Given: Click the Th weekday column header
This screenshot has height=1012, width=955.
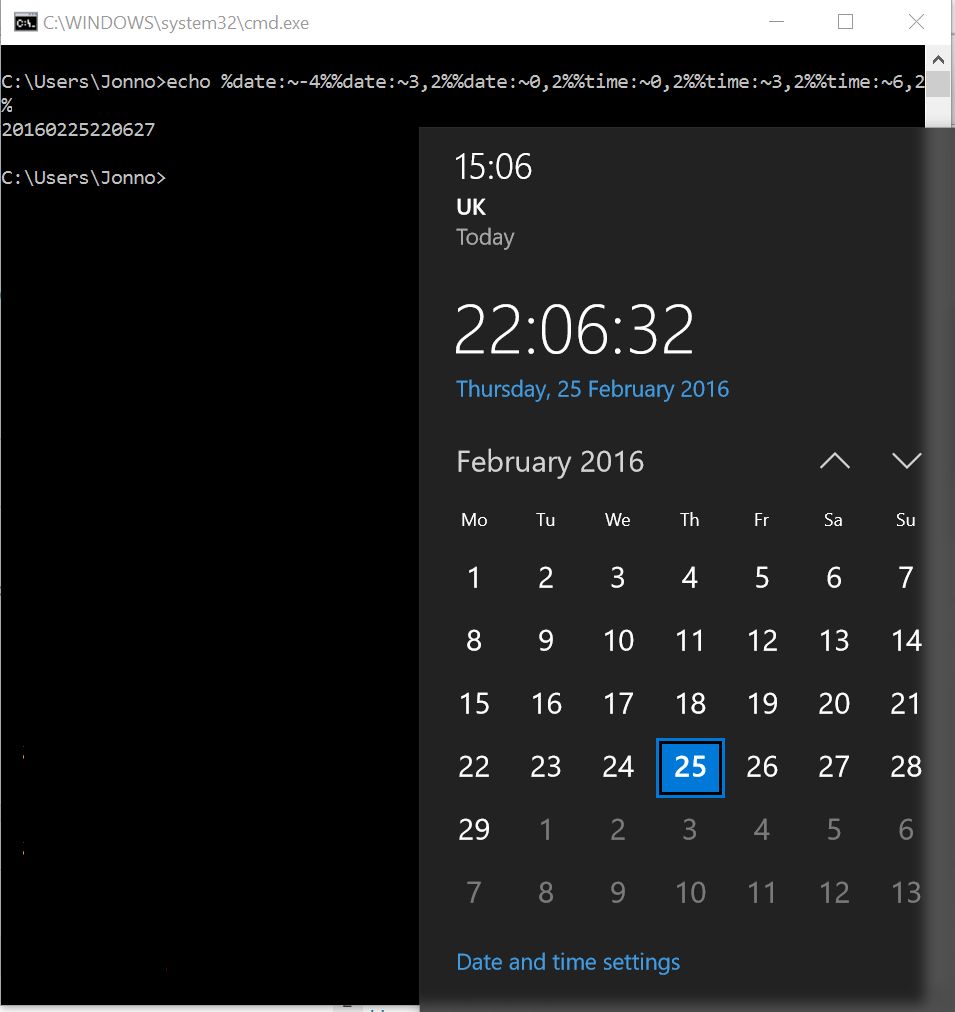Looking at the screenshot, I should (x=690, y=520).
